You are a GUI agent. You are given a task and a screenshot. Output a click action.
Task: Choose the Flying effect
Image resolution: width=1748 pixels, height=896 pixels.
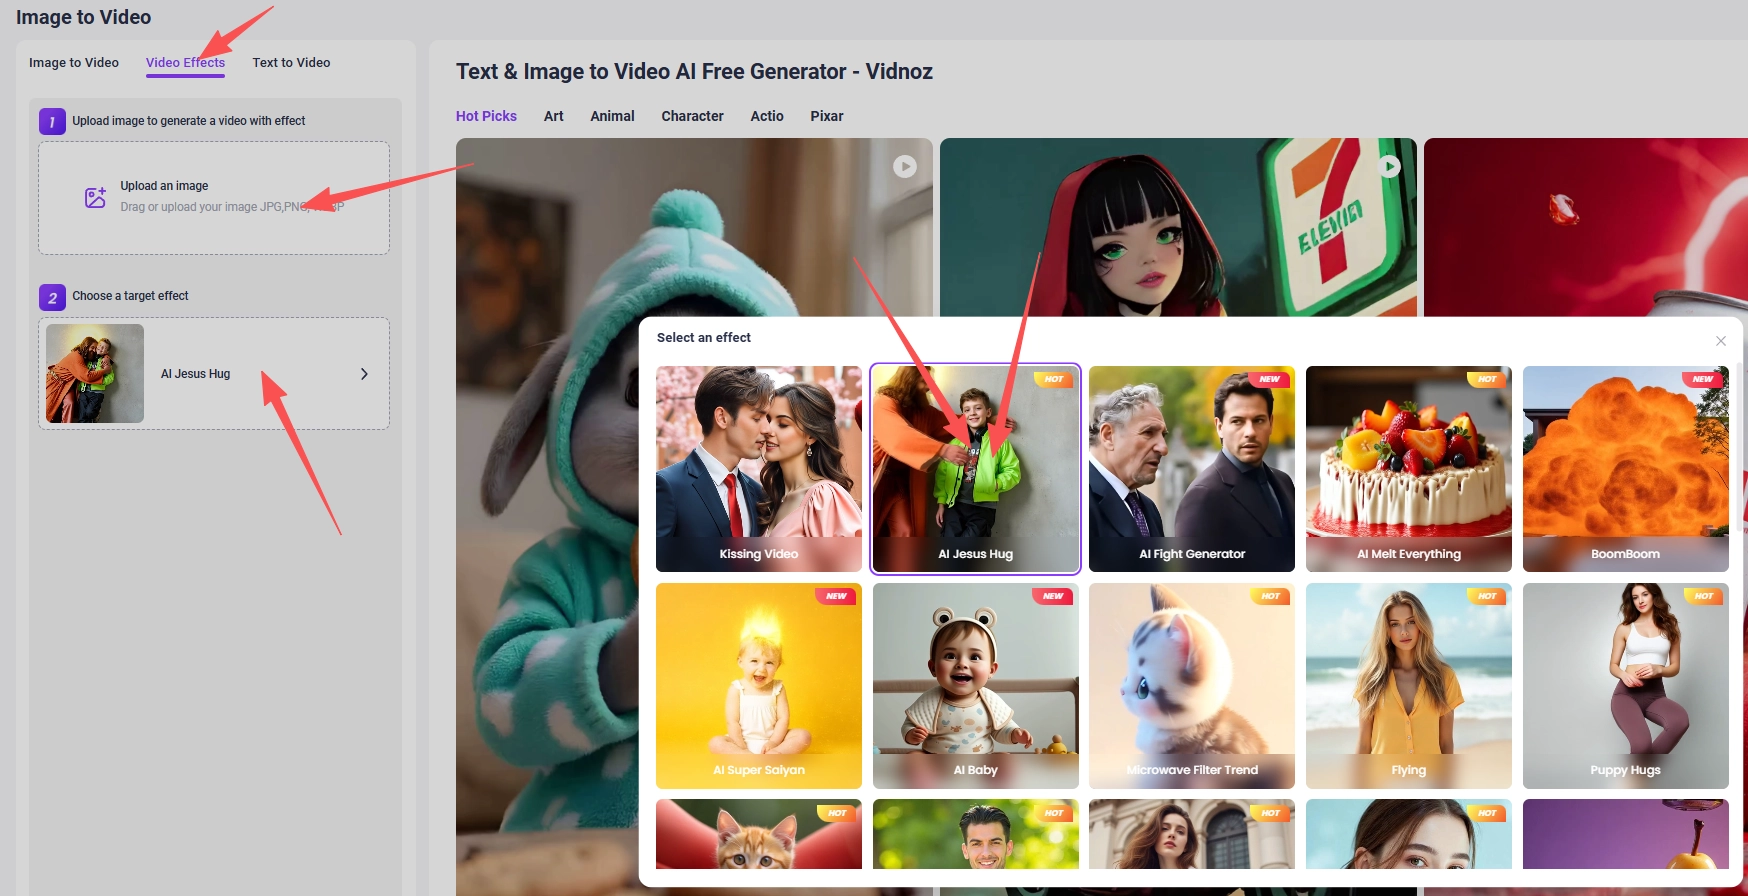point(1409,686)
